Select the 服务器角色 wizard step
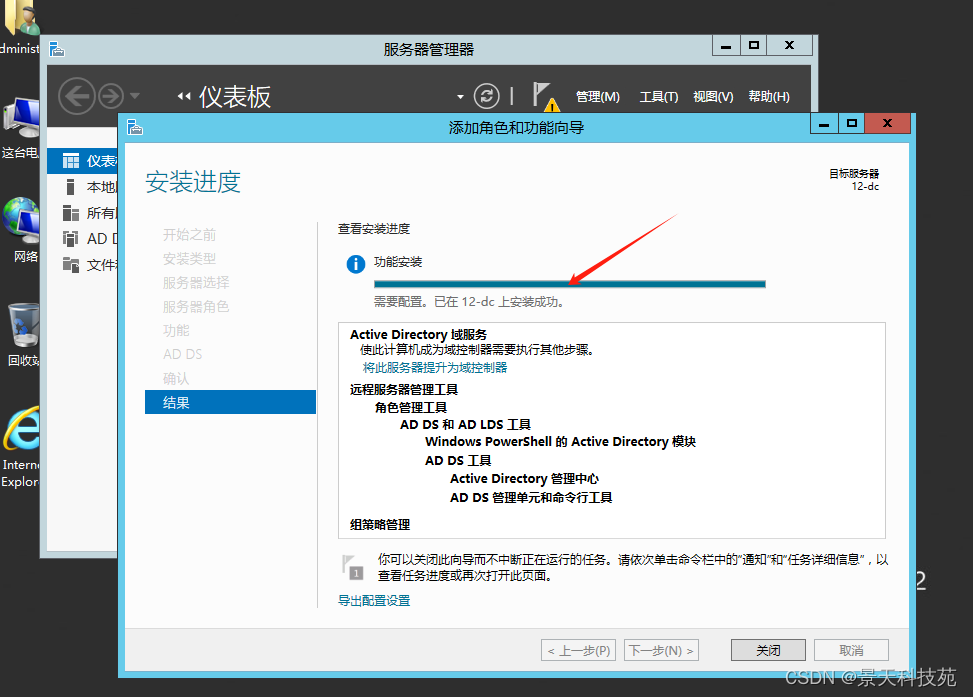The height and width of the screenshot is (697, 973). 195,307
